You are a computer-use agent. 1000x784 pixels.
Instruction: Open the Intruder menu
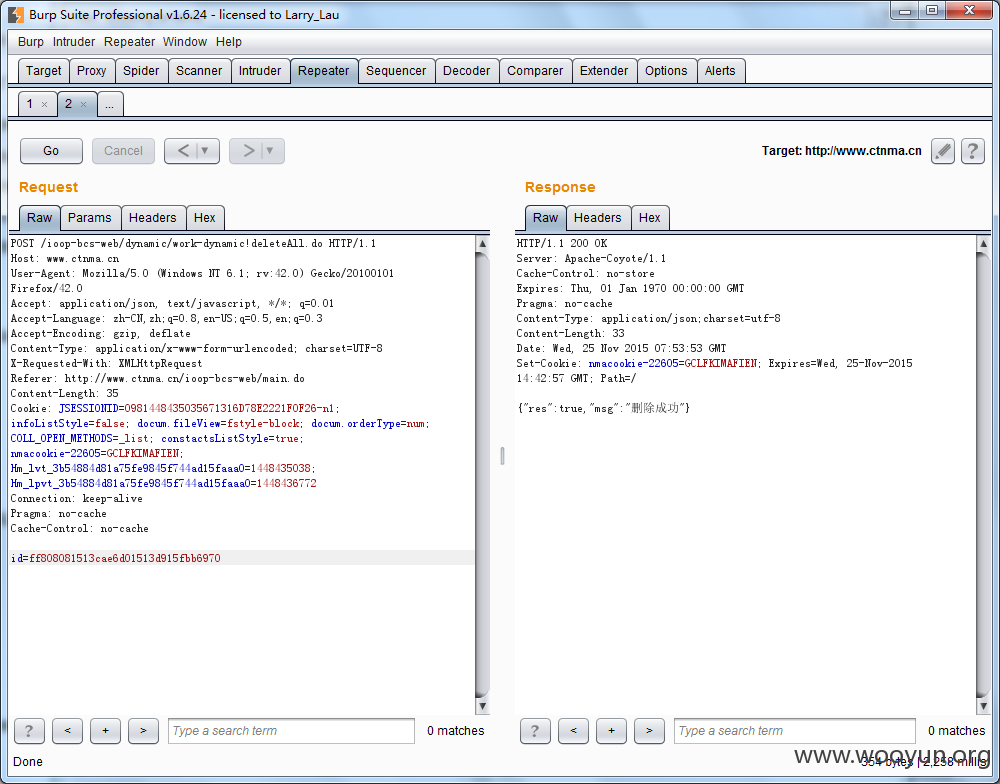(73, 41)
